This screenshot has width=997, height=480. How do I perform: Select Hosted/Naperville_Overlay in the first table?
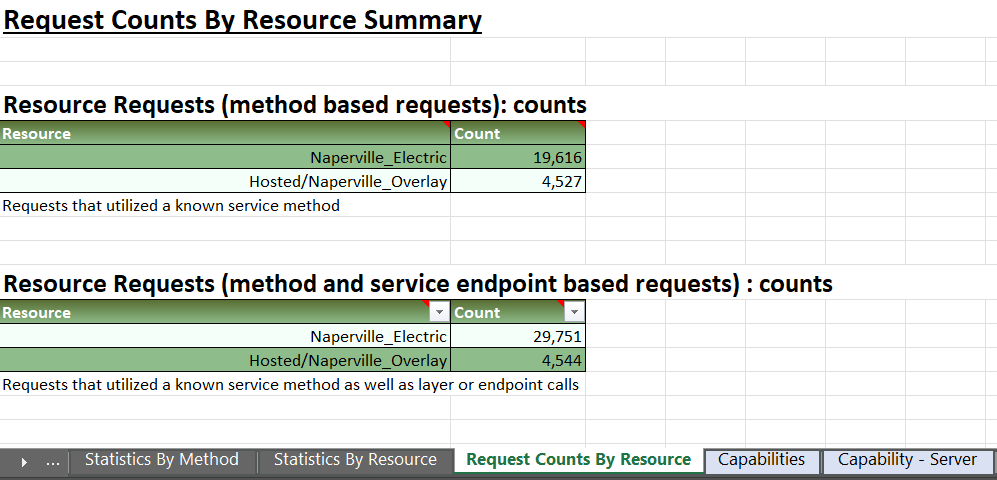pos(225,182)
